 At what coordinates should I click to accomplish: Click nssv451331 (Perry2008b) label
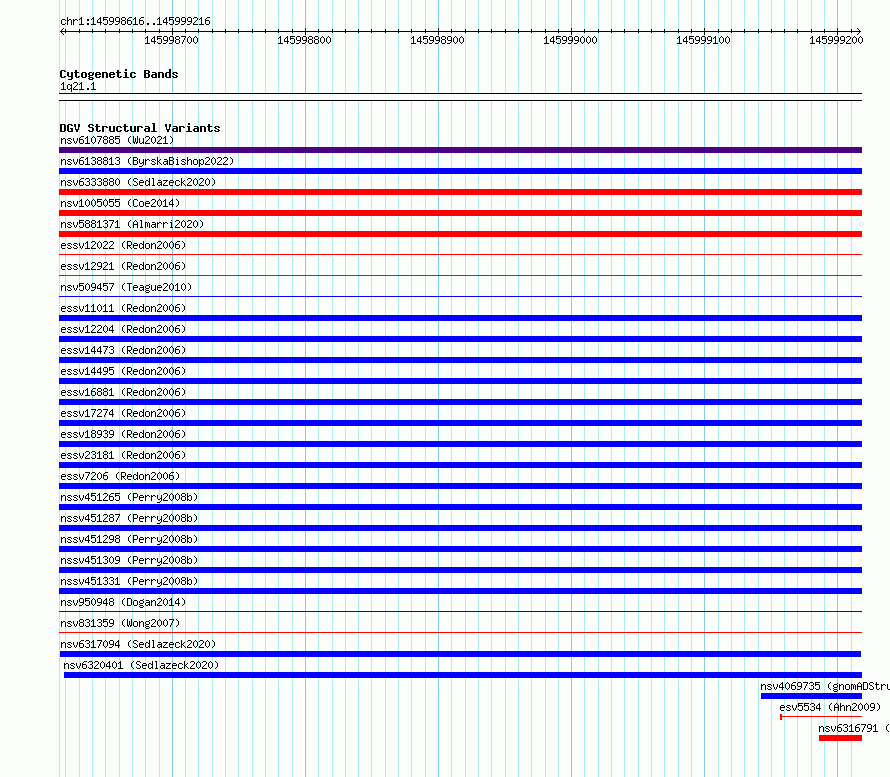point(129,581)
